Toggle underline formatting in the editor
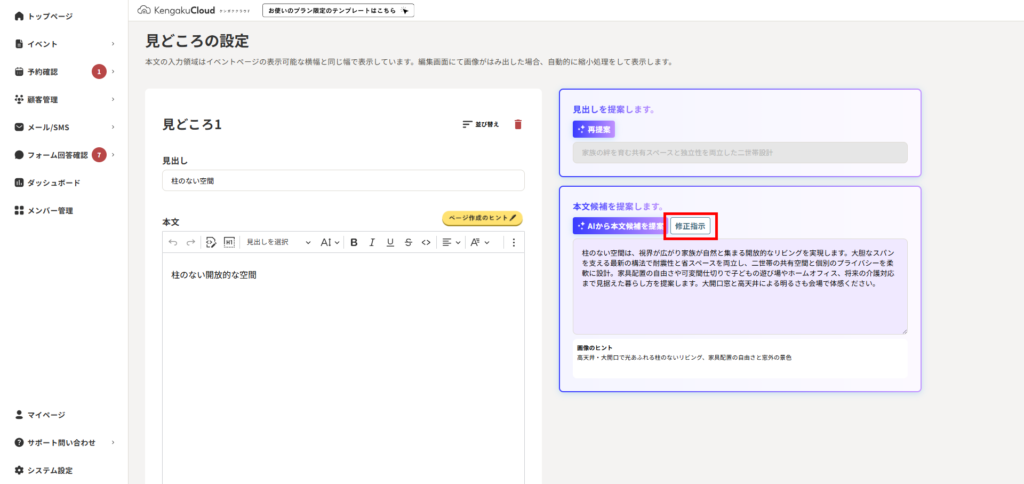Image resolution: width=1024 pixels, height=484 pixels. (390, 242)
